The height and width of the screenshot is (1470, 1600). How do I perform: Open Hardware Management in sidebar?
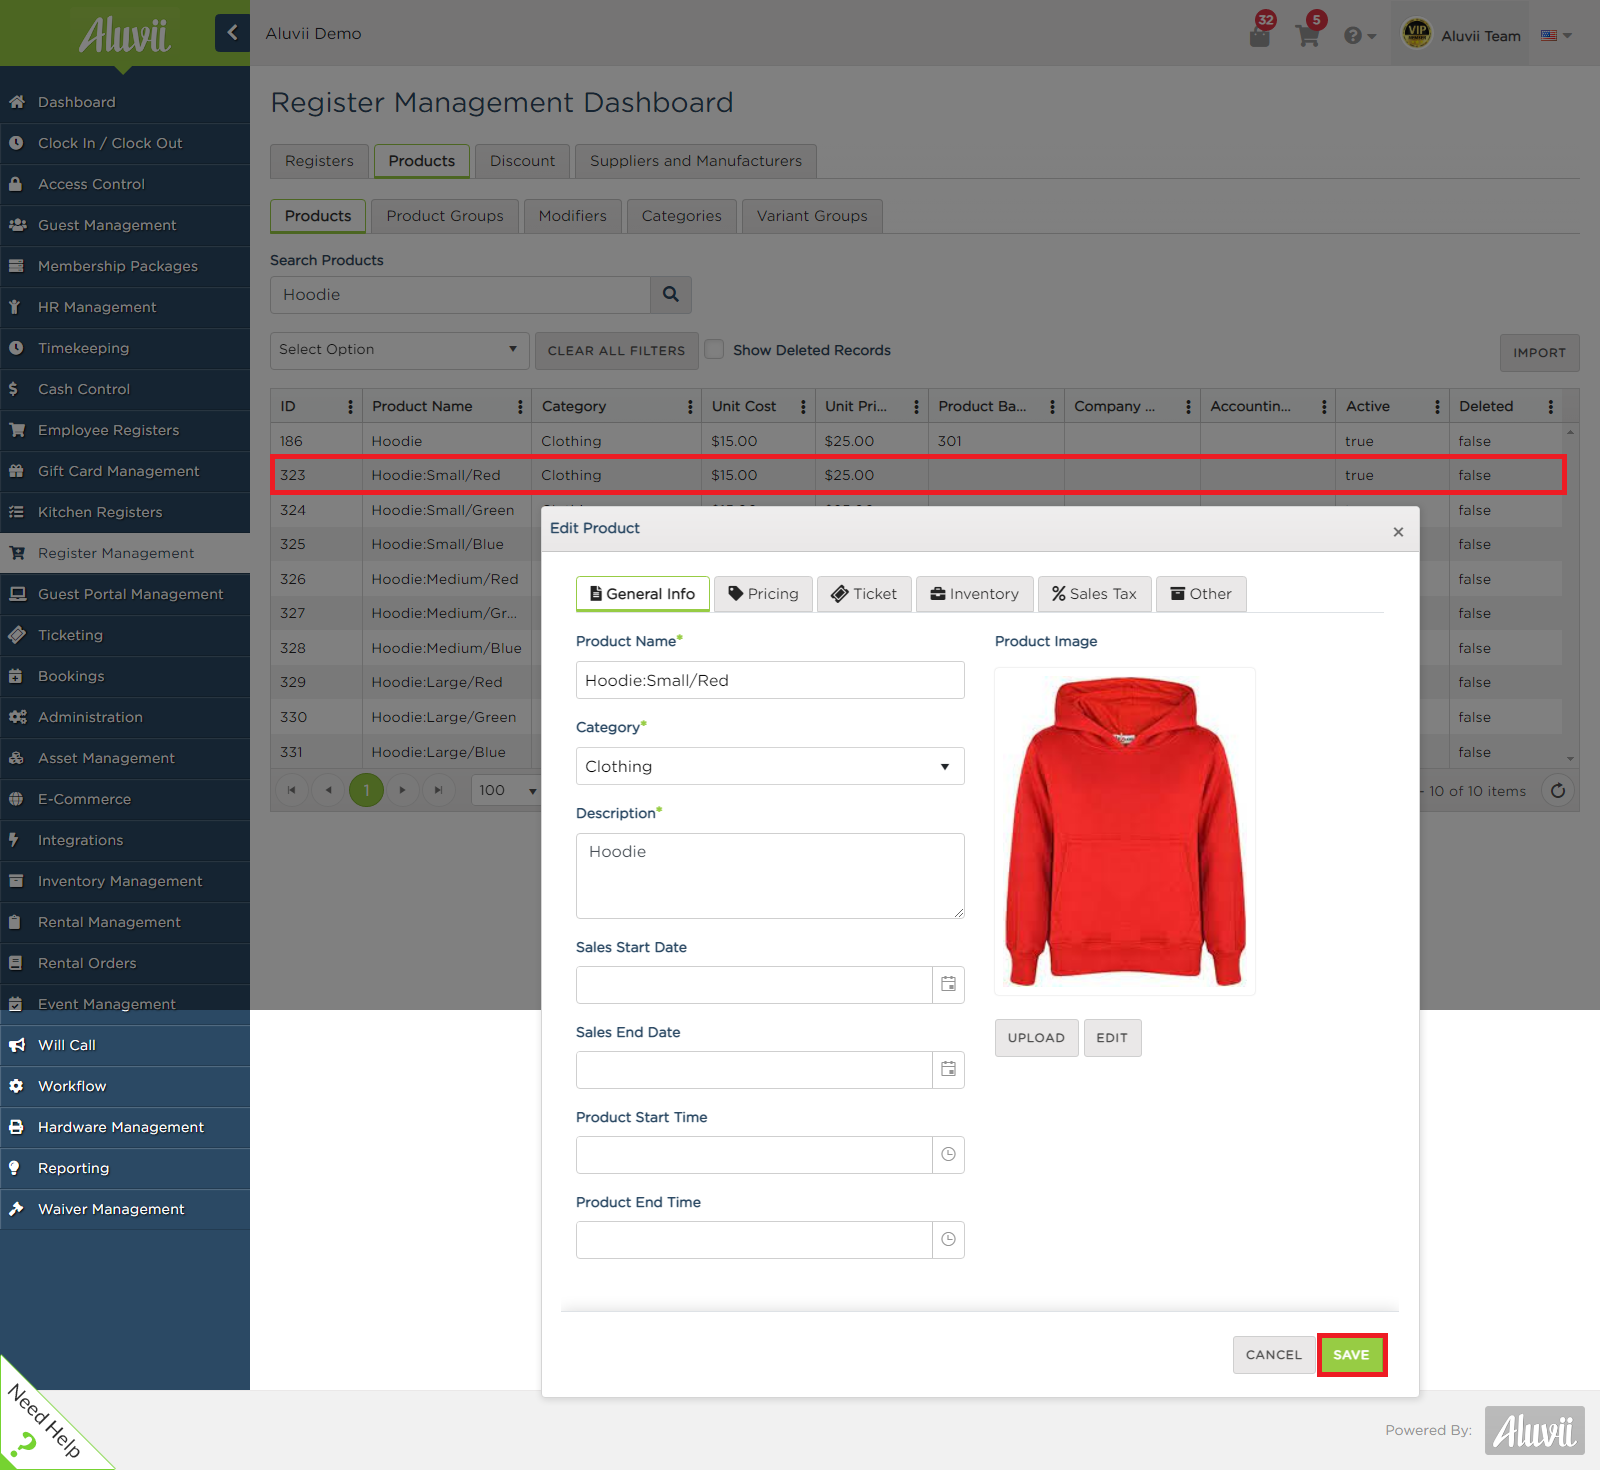[x=125, y=1127]
